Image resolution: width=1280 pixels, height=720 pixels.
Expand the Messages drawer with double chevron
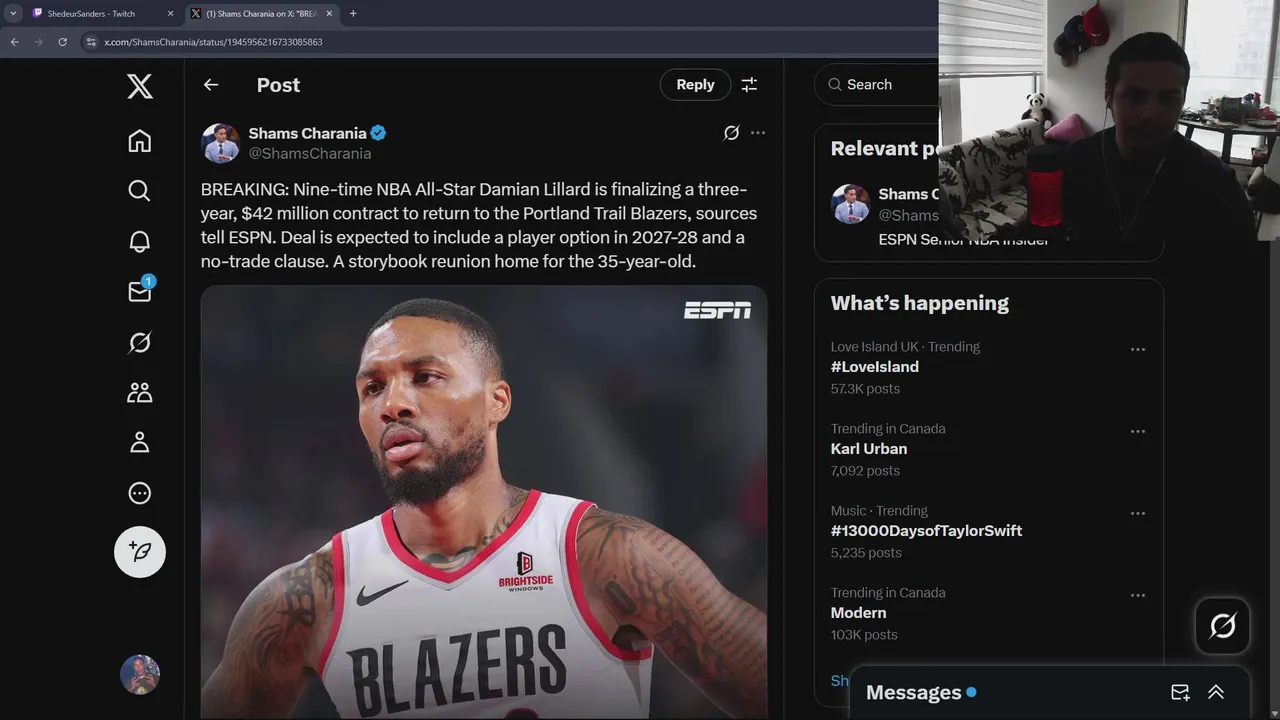(x=1216, y=692)
